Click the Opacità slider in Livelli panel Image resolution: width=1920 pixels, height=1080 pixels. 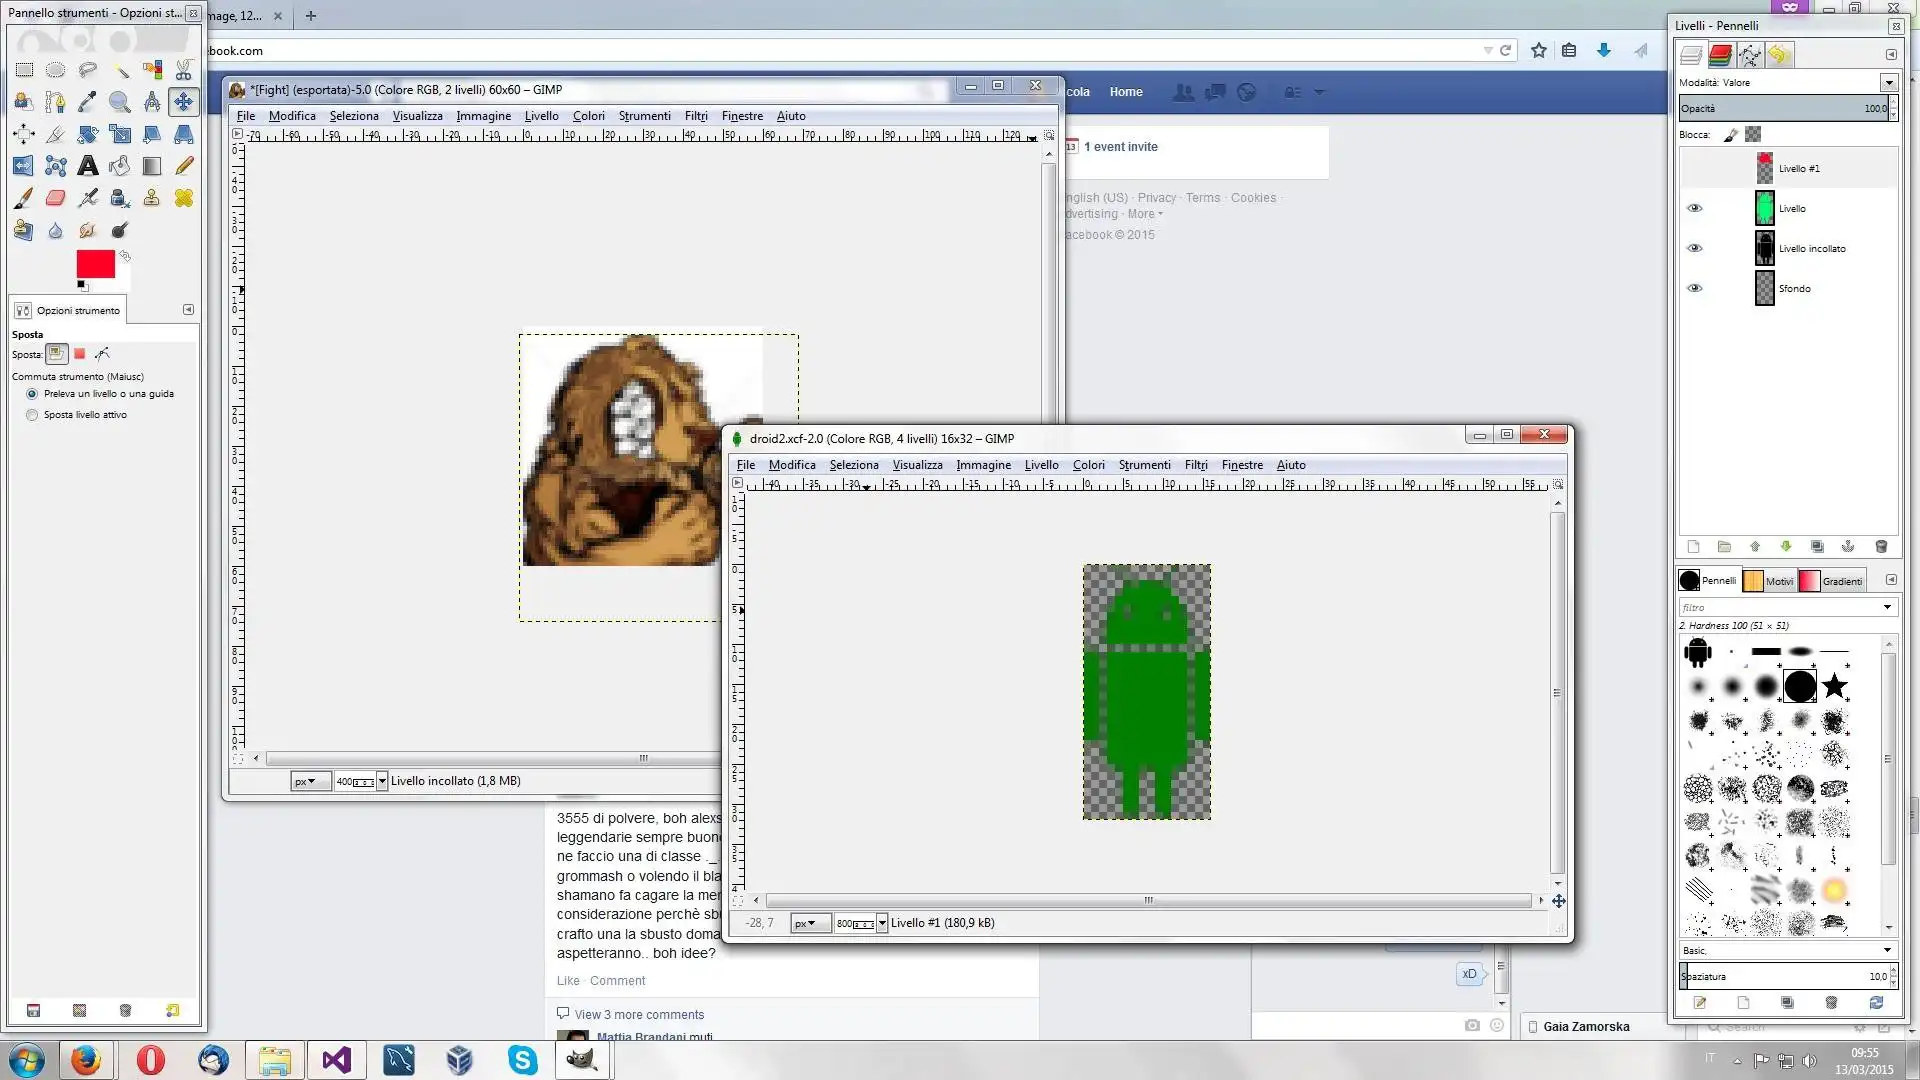pos(1784,108)
